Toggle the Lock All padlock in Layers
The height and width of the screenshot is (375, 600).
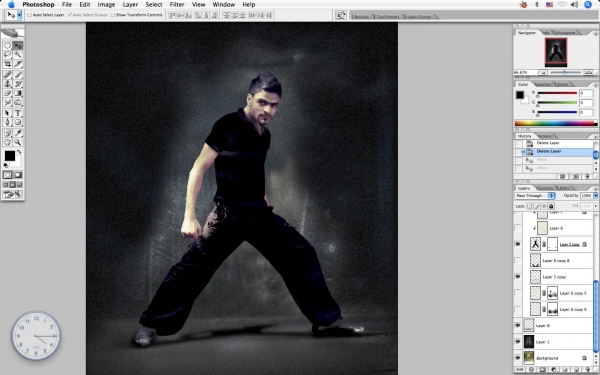(x=551, y=206)
